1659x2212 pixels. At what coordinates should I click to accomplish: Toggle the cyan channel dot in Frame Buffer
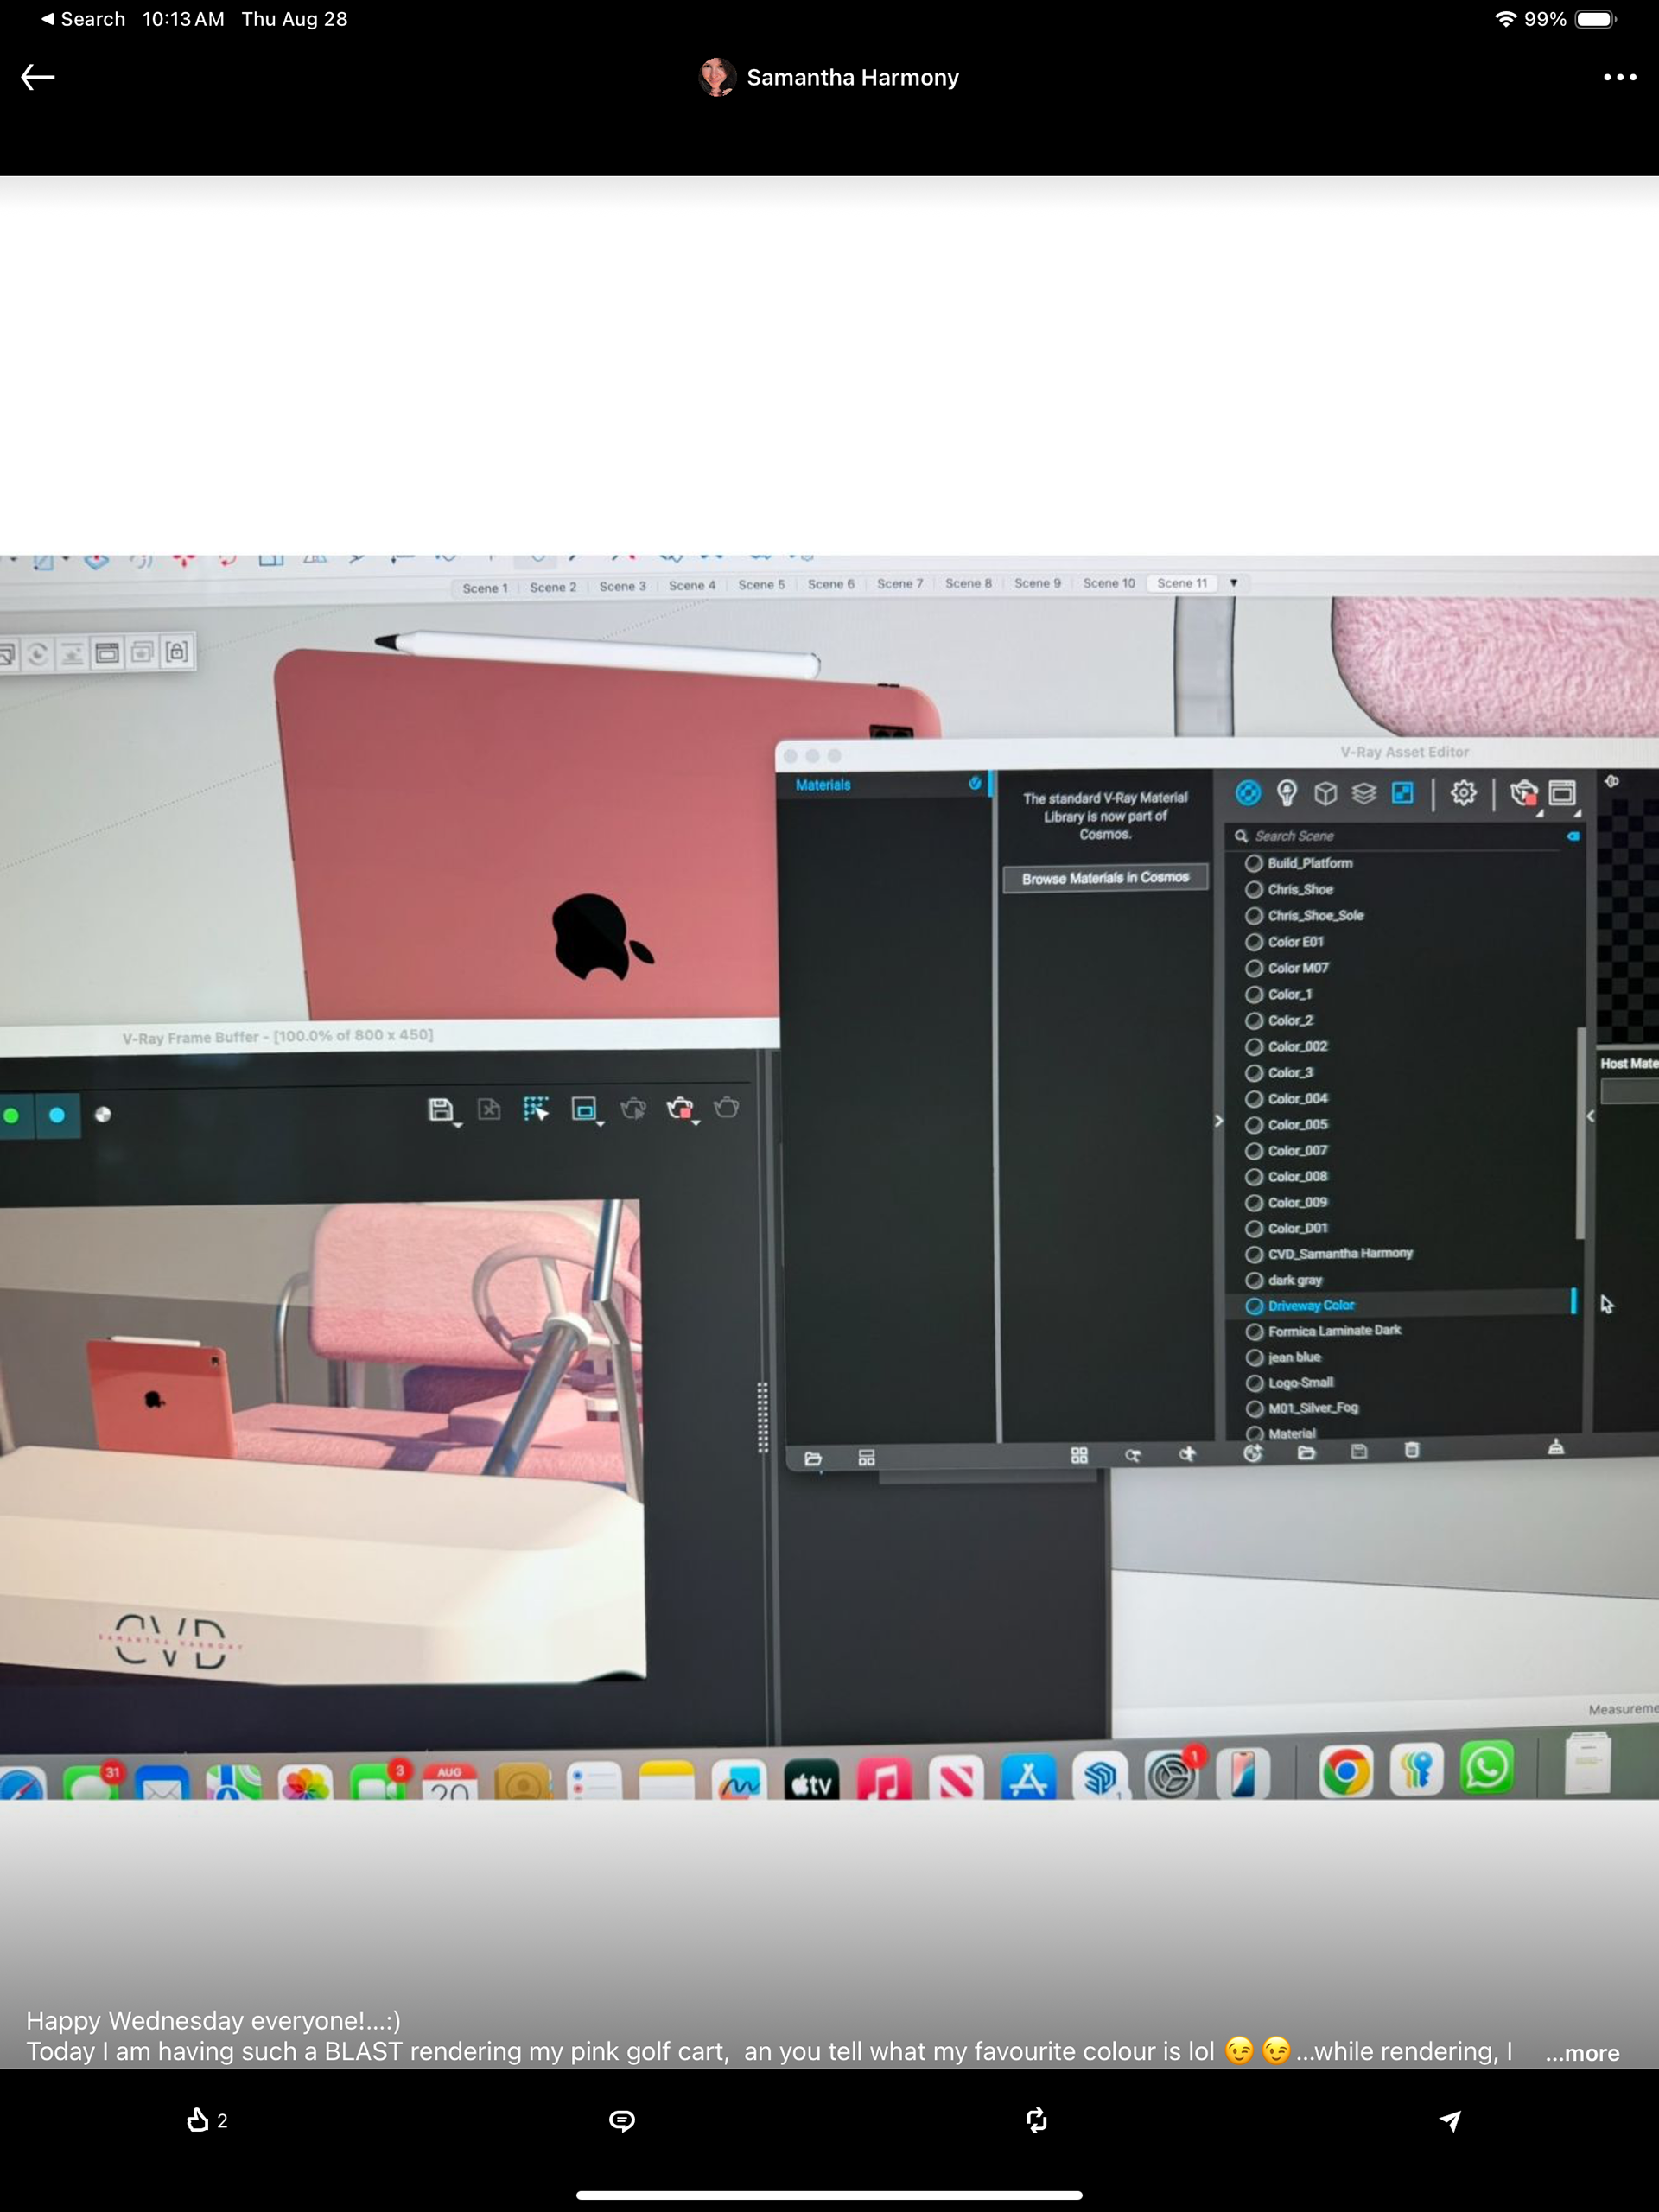coord(57,1115)
